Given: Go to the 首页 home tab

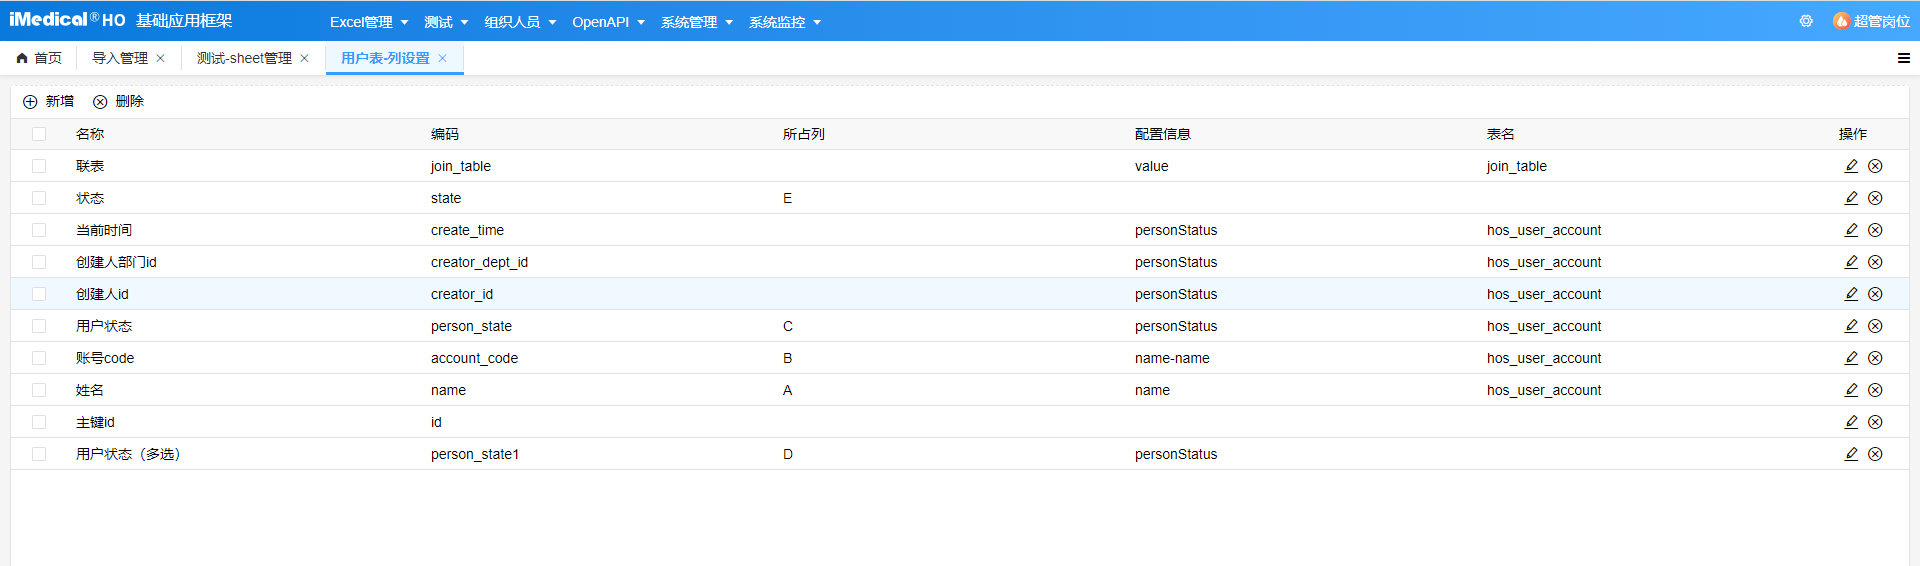Looking at the screenshot, I should point(39,58).
